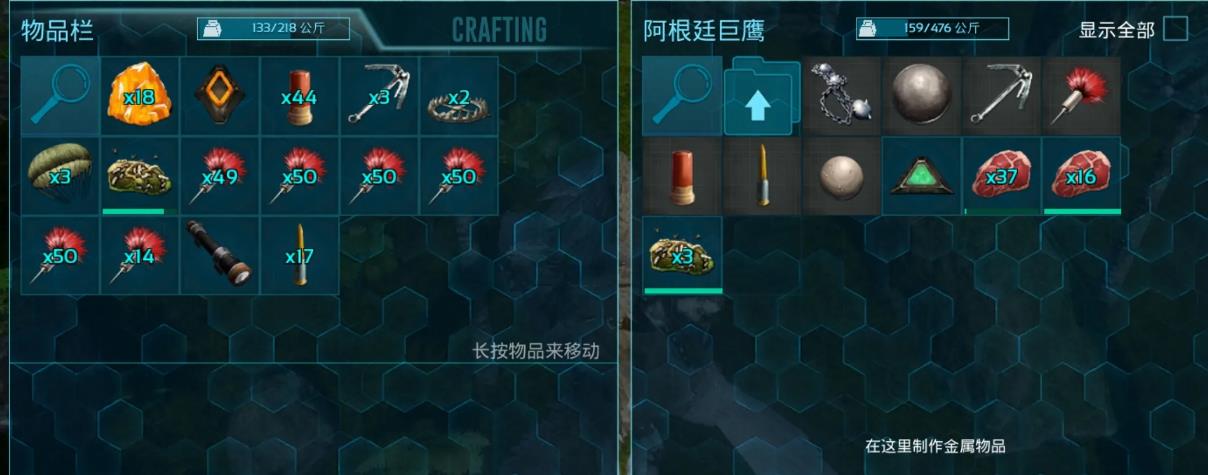Image resolution: width=1208 pixels, height=475 pixels.
Task: Toggle the 显示全部 checkbox
Action: pyautogui.click(x=1175, y=29)
